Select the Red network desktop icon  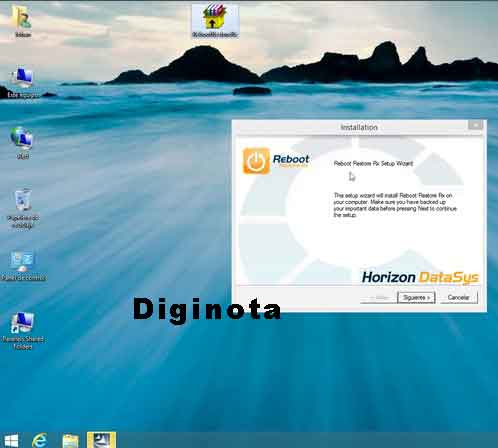[x=22, y=143]
